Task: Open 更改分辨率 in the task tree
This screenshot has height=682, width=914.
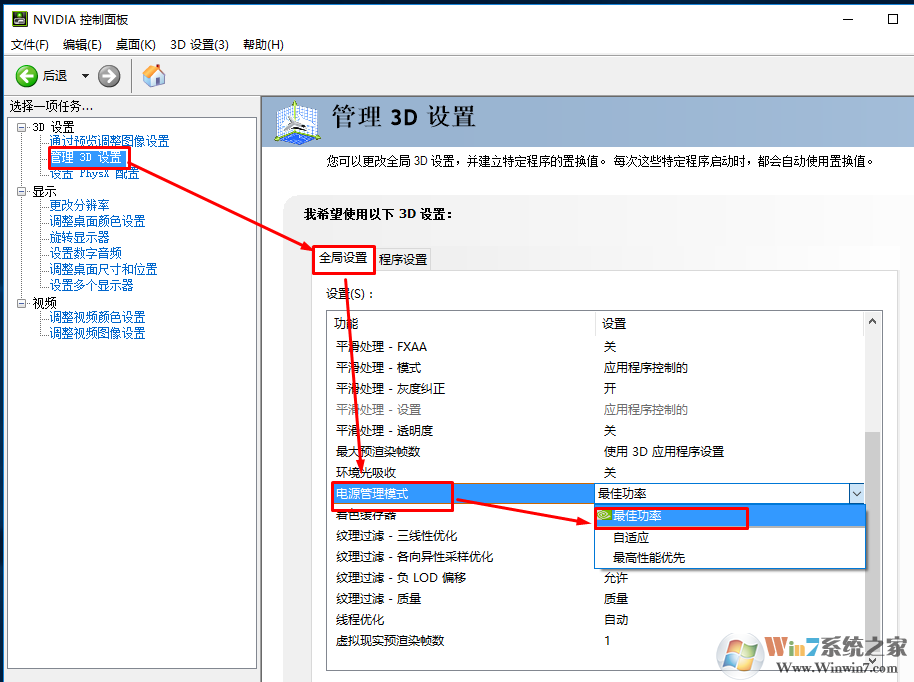Action: (x=80, y=205)
